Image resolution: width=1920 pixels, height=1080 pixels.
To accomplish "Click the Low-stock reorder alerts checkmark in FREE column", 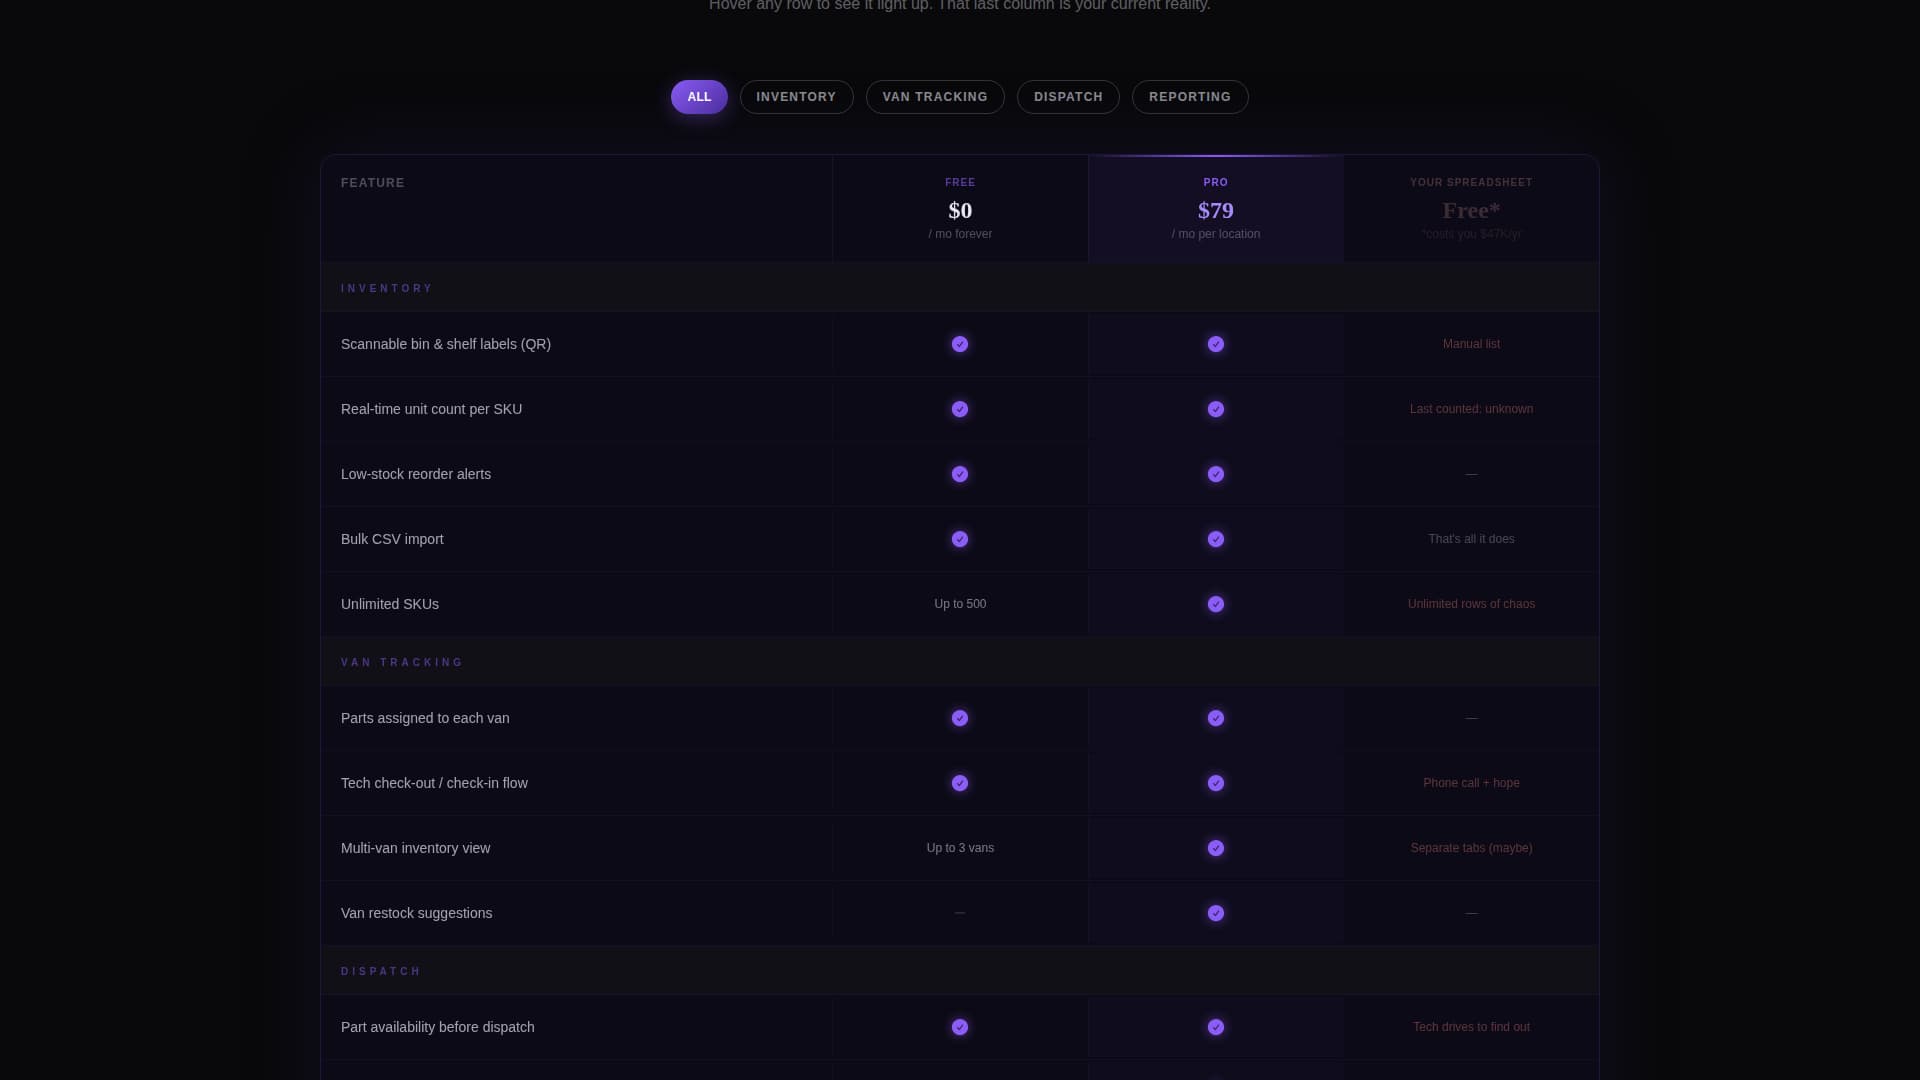I will 960,475.
